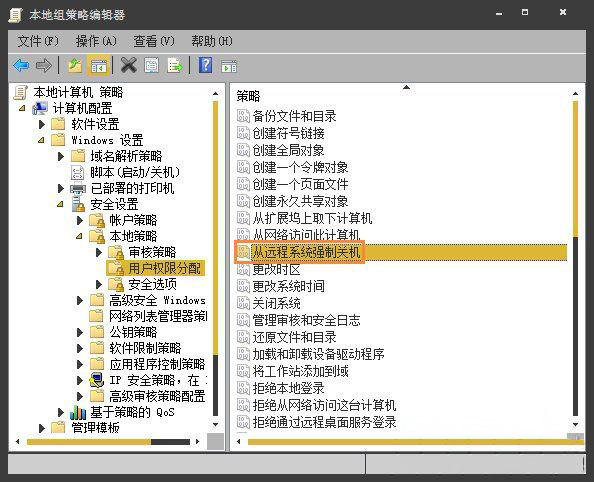Select the 用户权限分配 tree item

click(164, 268)
